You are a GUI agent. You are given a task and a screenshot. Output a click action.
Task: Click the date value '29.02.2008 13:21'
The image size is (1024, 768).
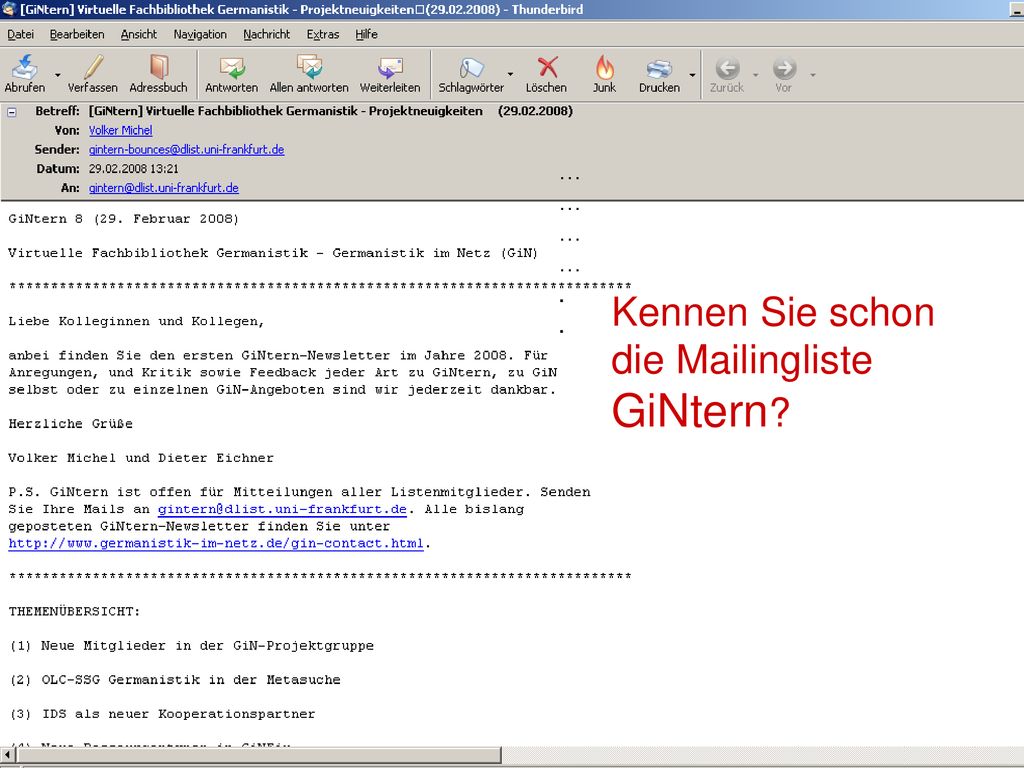coord(133,169)
